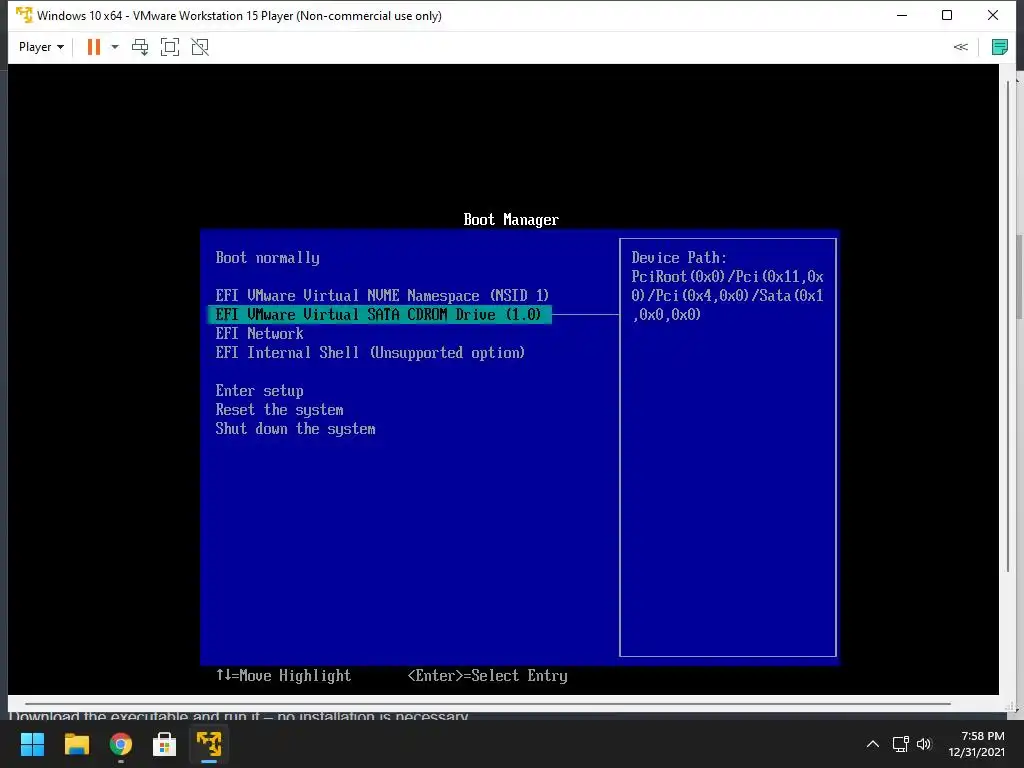Open the Player menu dropdown
The width and height of the screenshot is (1024, 768).
[x=41, y=47]
